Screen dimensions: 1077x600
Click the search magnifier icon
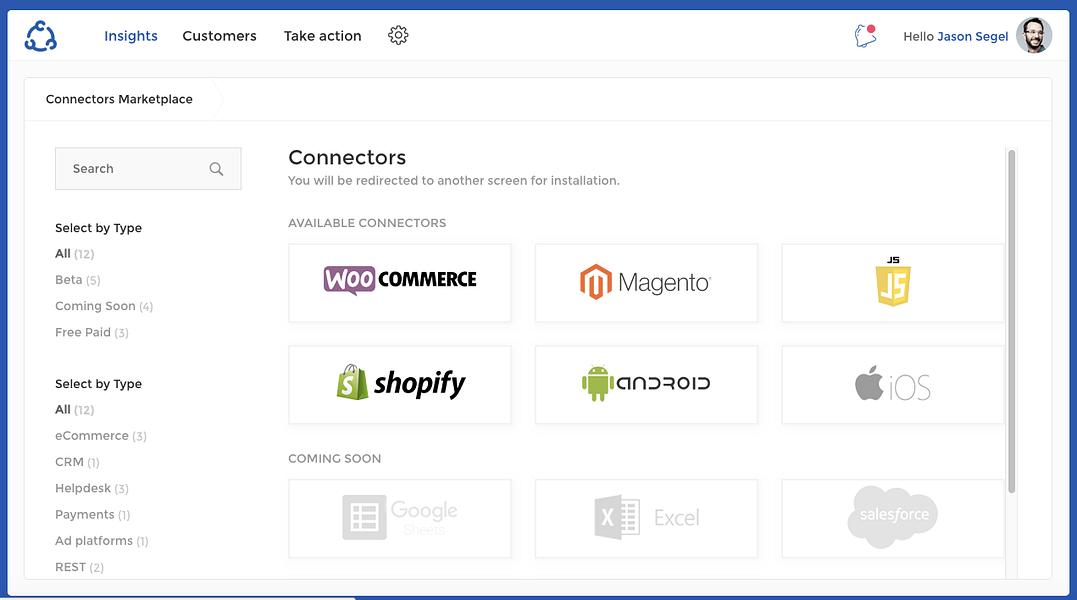click(x=216, y=169)
